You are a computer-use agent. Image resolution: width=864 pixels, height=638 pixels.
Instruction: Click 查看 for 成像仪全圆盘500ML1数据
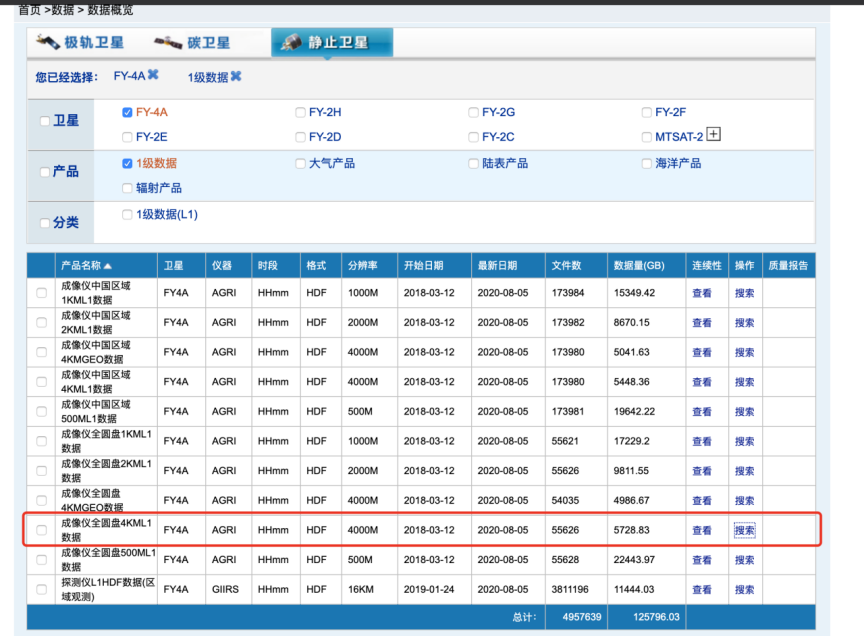coord(703,561)
